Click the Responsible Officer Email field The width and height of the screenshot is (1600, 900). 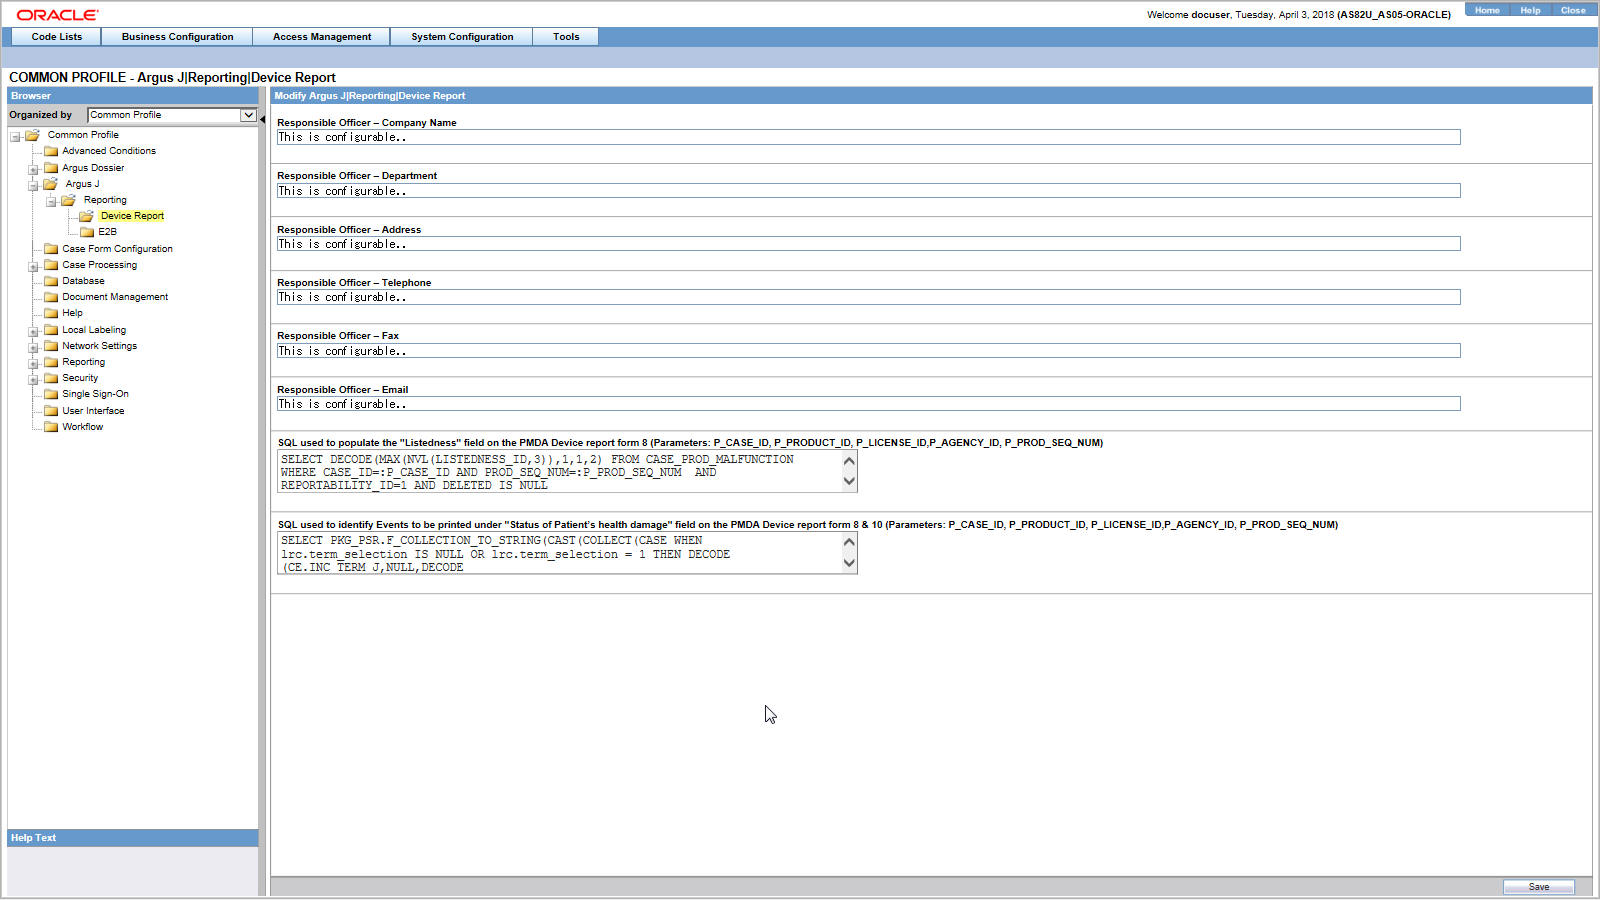868,404
